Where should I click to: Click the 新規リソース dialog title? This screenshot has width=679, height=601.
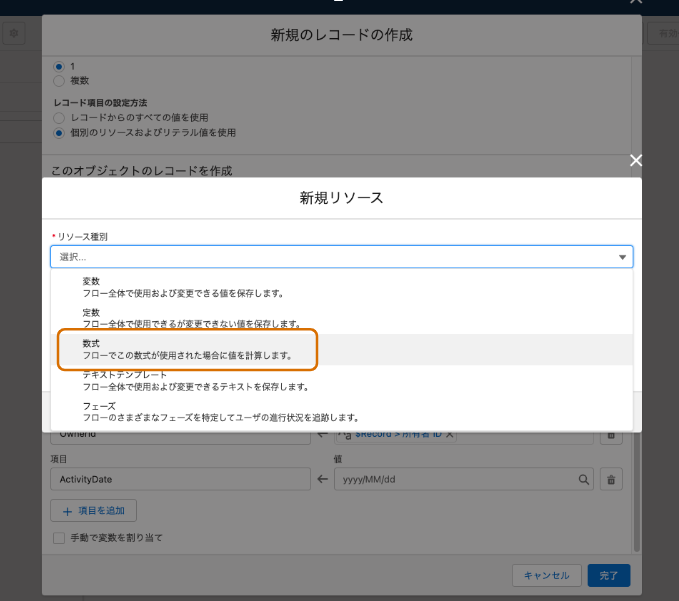(x=342, y=198)
